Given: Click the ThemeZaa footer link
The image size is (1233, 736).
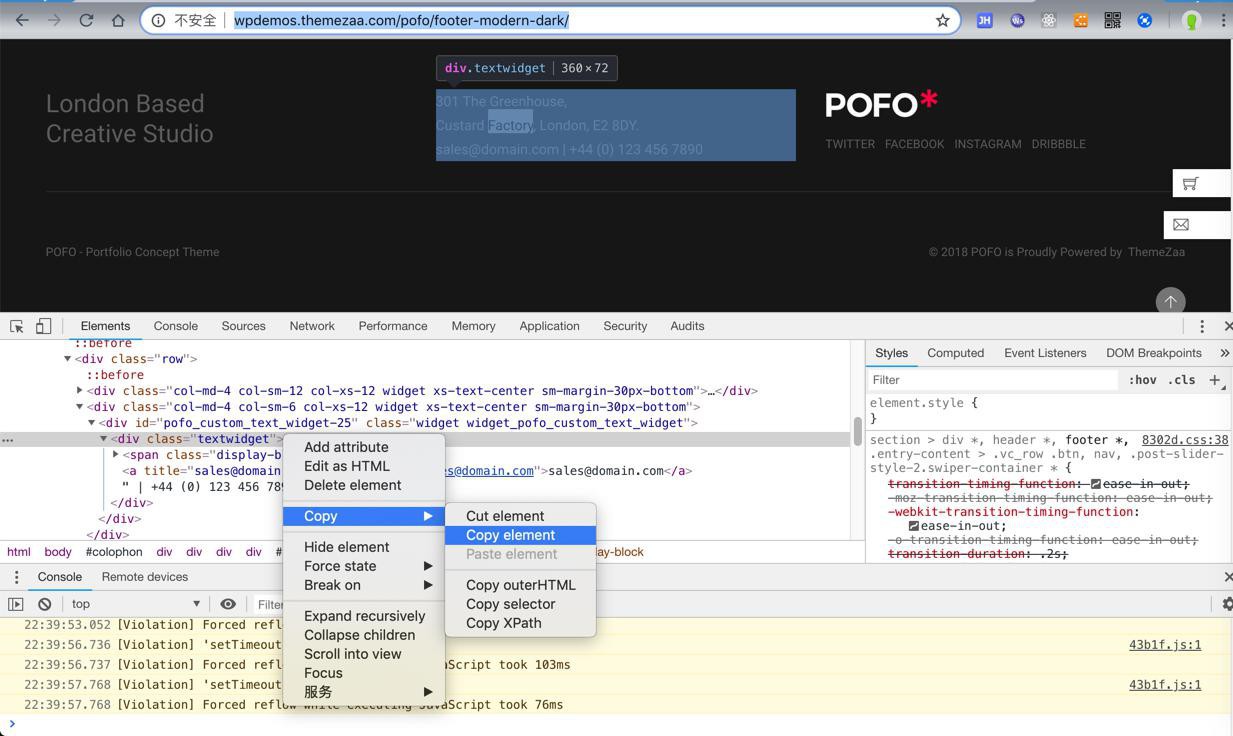Looking at the screenshot, I should 1156,252.
